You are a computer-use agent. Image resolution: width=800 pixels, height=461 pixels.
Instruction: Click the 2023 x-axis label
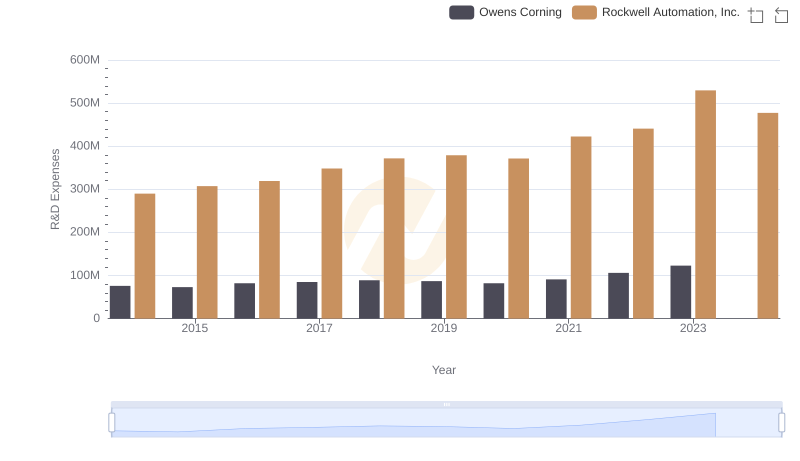point(693,328)
